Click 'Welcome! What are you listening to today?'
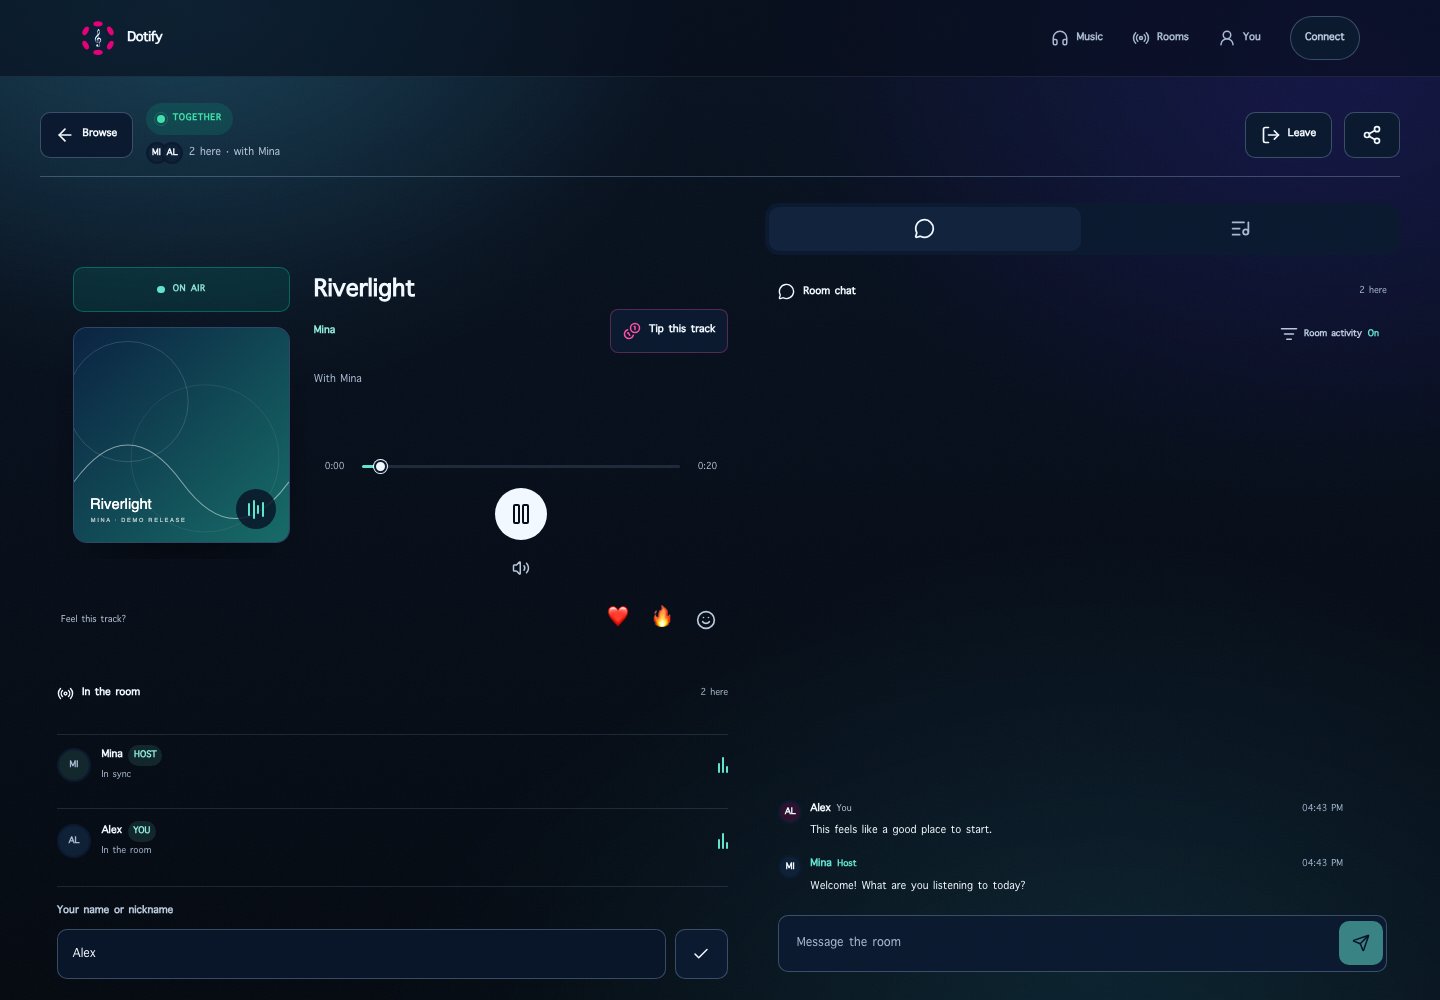This screenshot has width=1440, height=1000. tap(917, 886)
